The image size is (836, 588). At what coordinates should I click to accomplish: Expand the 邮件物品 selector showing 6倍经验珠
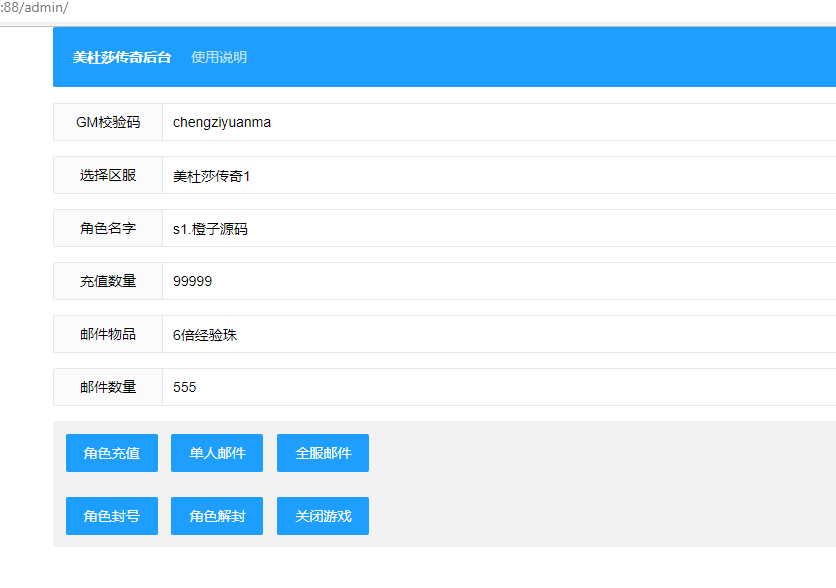[x=498, y=335]
